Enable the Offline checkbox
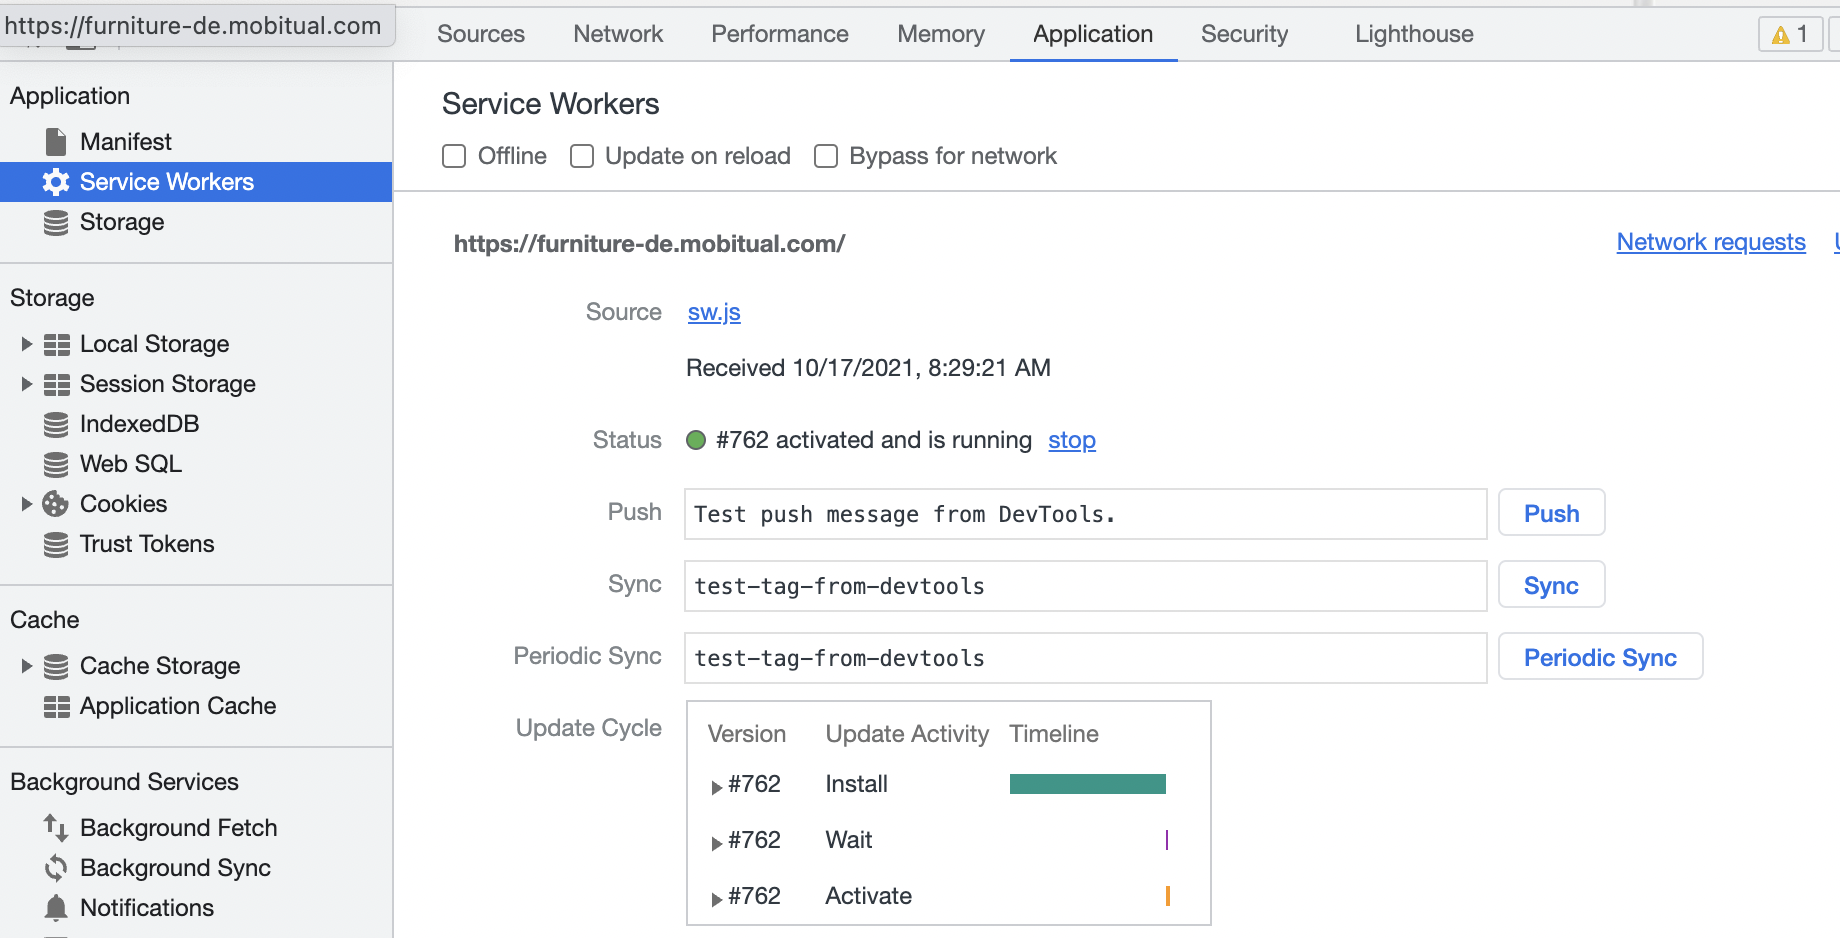This screenshot has width=1840, height=938. pos(454,156)
